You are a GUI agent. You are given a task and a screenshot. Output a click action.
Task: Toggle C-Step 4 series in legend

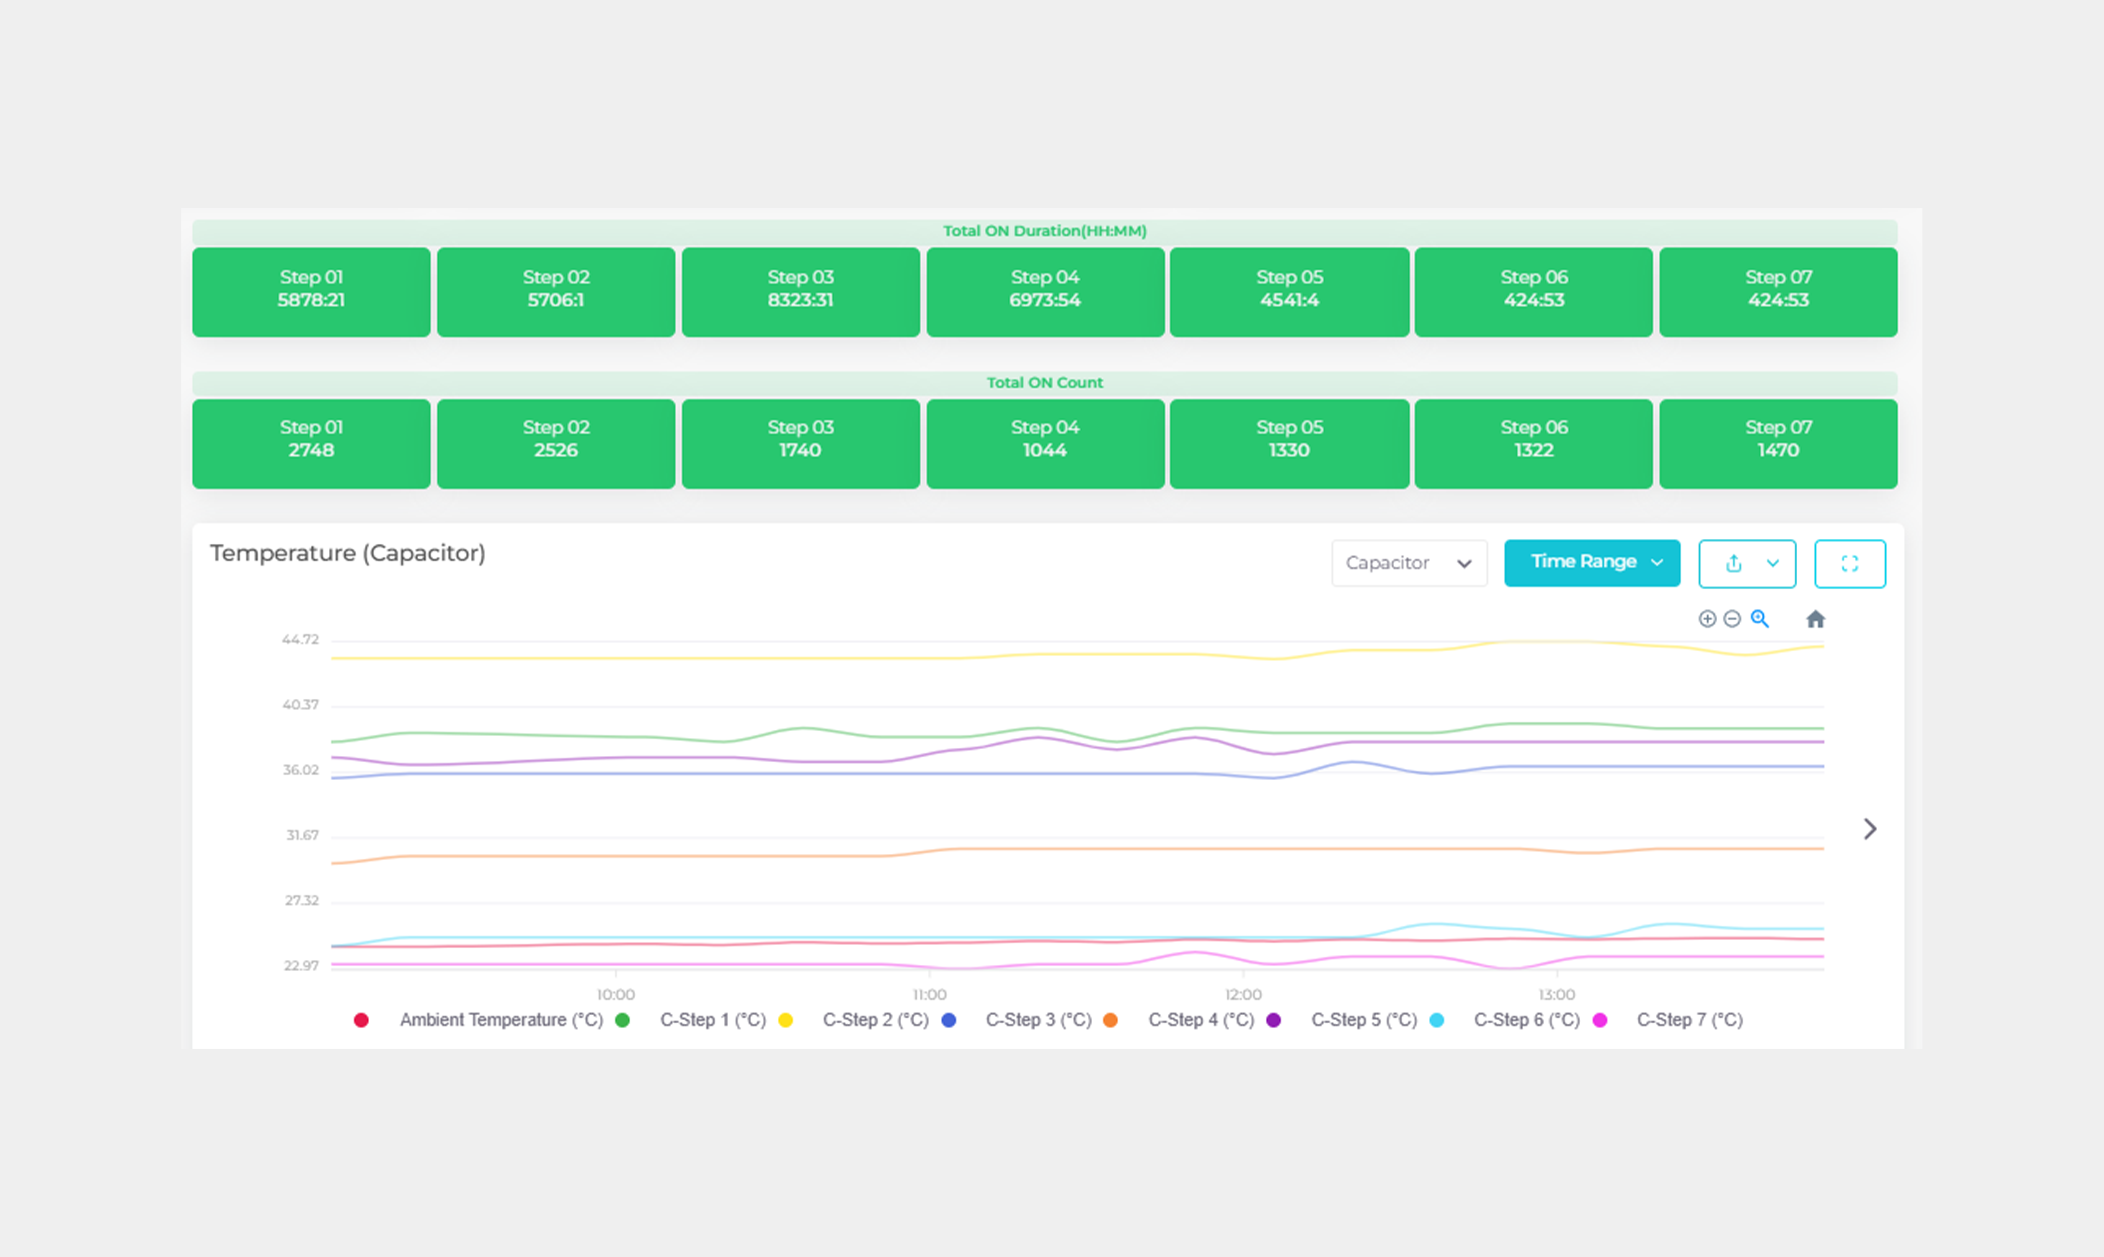tap(1200, 1020)
